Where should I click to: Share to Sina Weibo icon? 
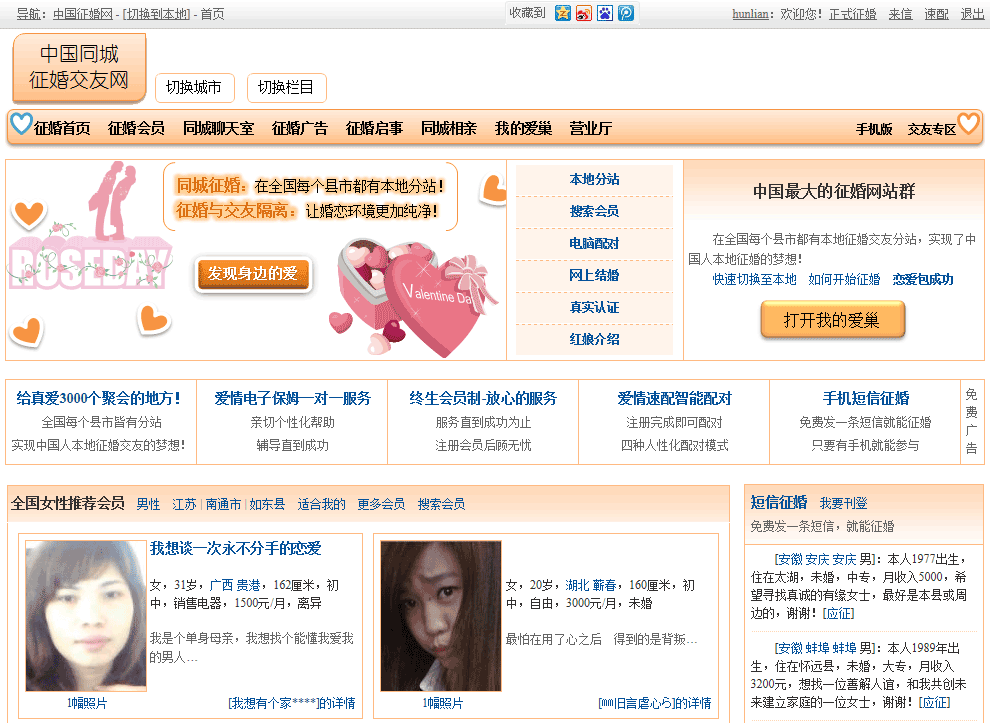tap(584, 13)
